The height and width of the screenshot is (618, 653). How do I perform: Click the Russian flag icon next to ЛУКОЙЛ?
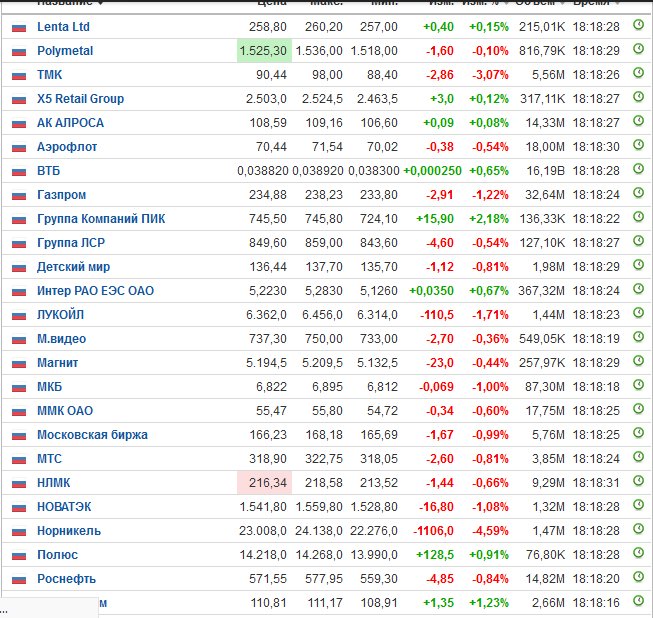[19, 316]
